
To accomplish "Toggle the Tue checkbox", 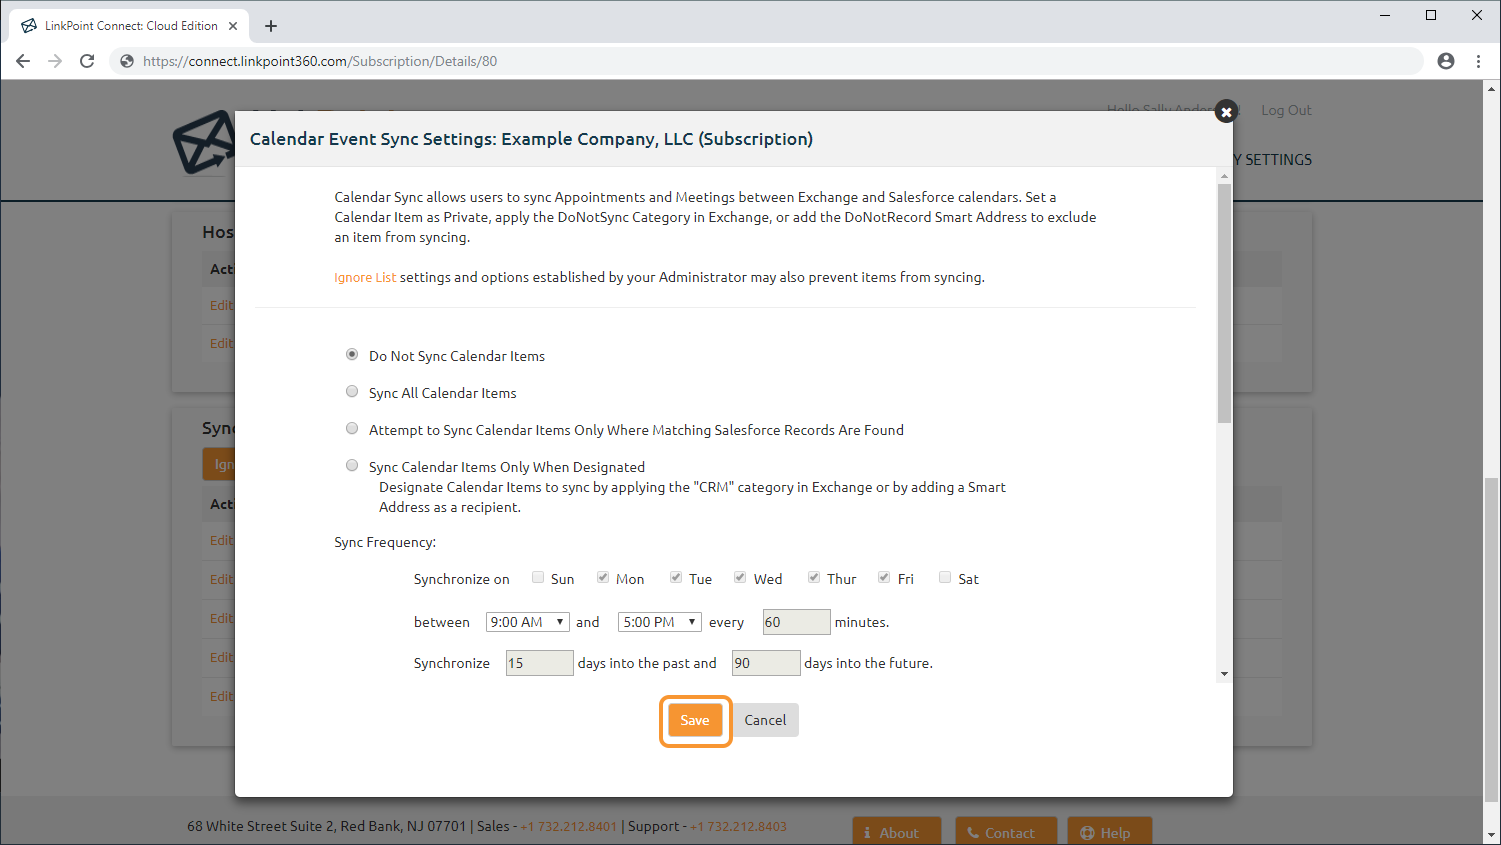I will (676, 577).
